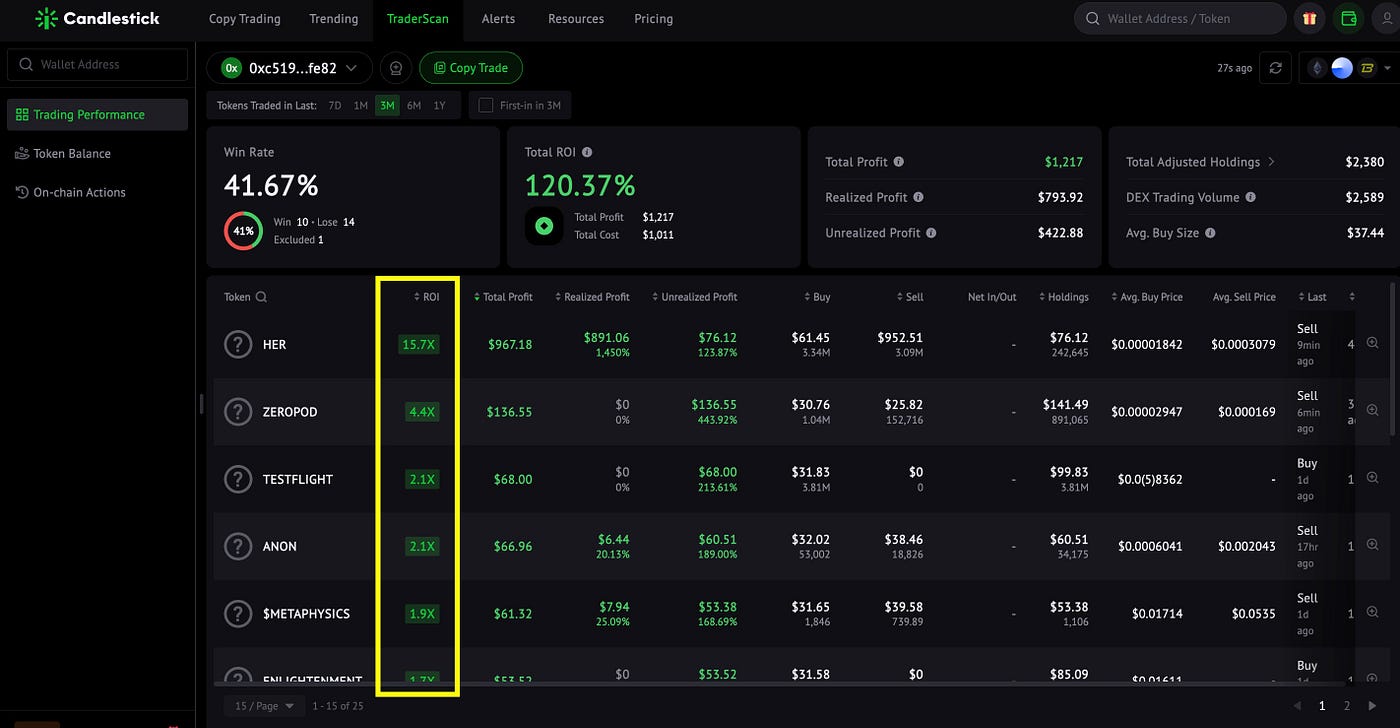This screenshot has height=728, width=1400.
Task: Expand the 0xc519...fe82 wallet dropdown
Action: (351, 68)
